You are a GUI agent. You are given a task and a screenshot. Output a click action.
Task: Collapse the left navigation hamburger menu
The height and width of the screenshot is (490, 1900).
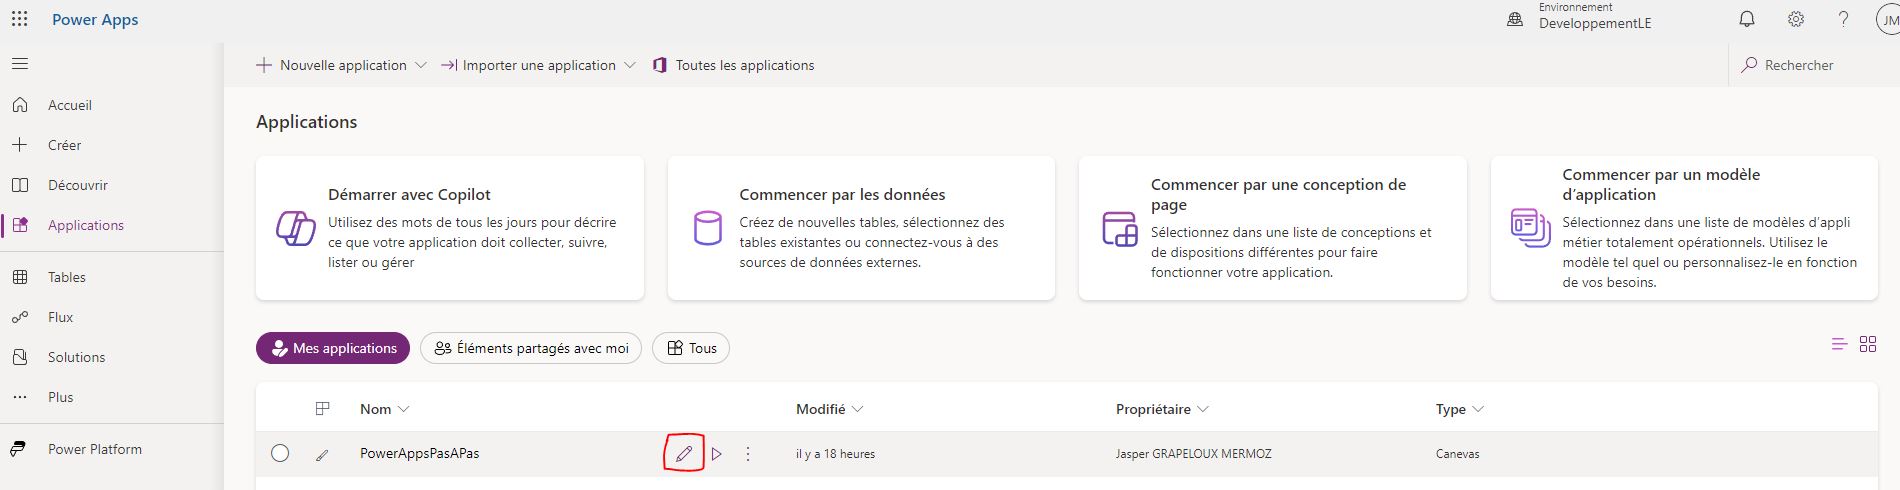pos(20,64)
